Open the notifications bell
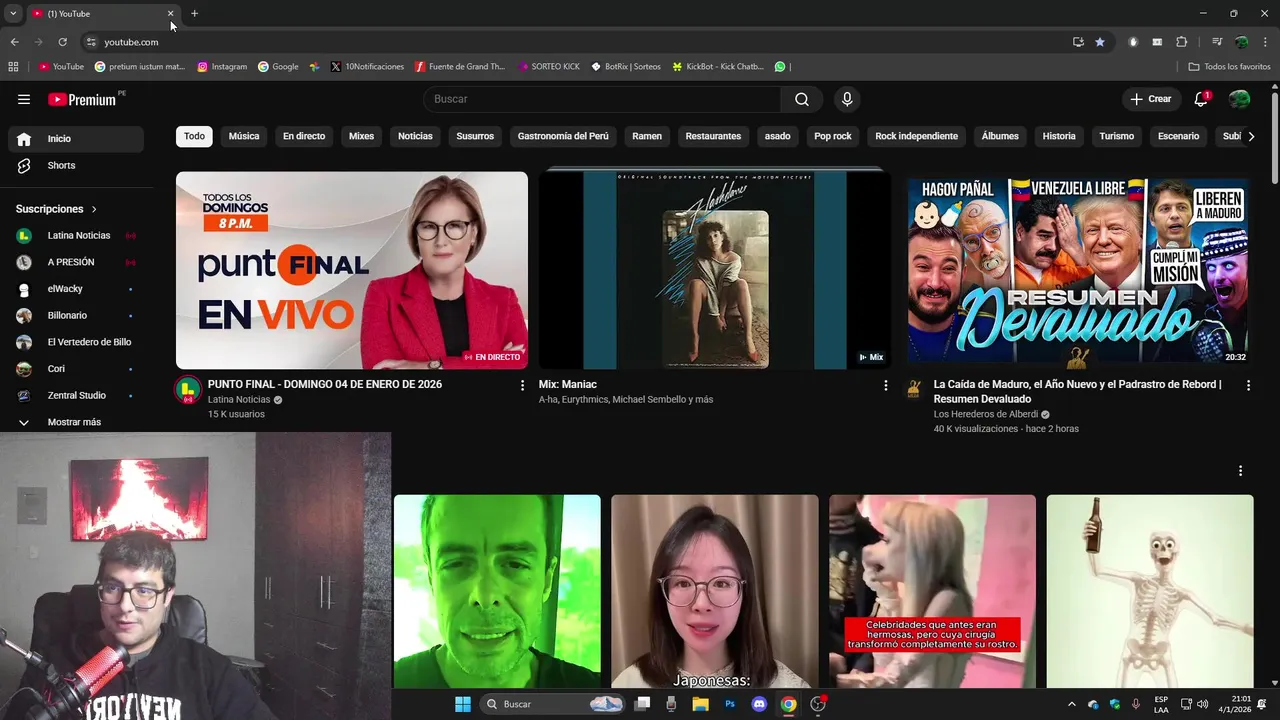This screenshot has width=1280, height=720. pos(1201,99)
